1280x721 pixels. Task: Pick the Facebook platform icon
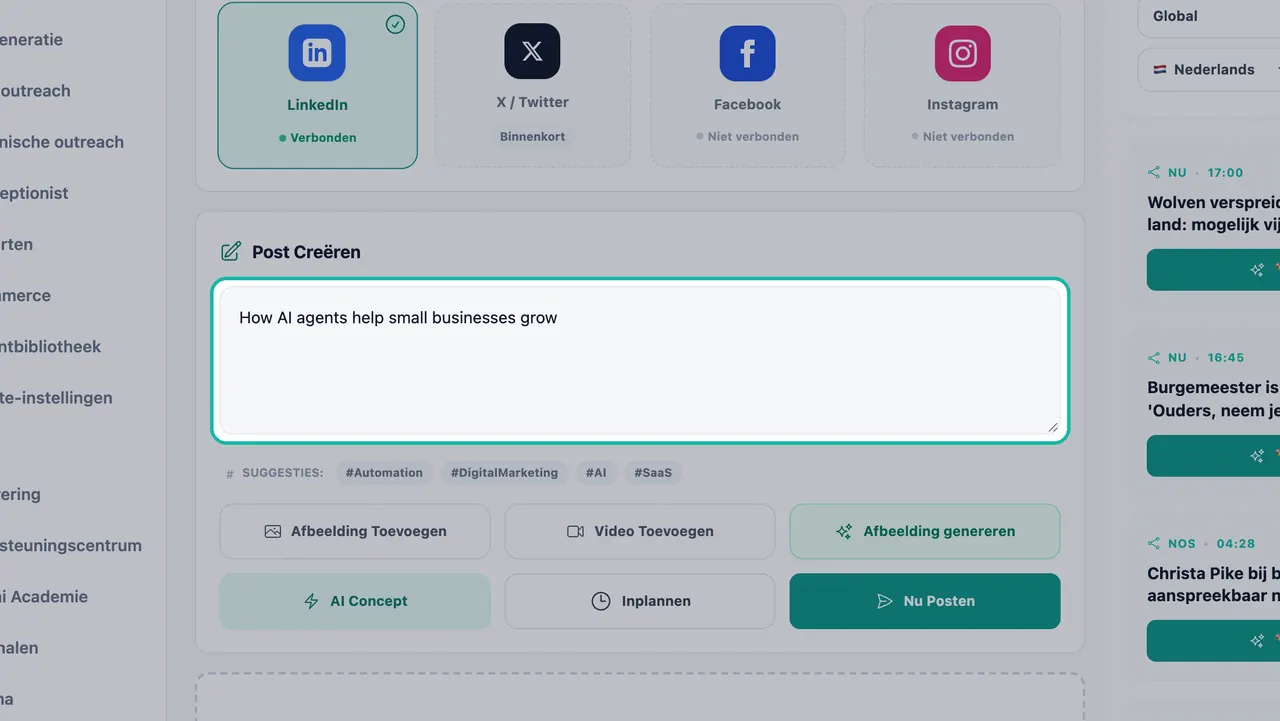[747, 53]
